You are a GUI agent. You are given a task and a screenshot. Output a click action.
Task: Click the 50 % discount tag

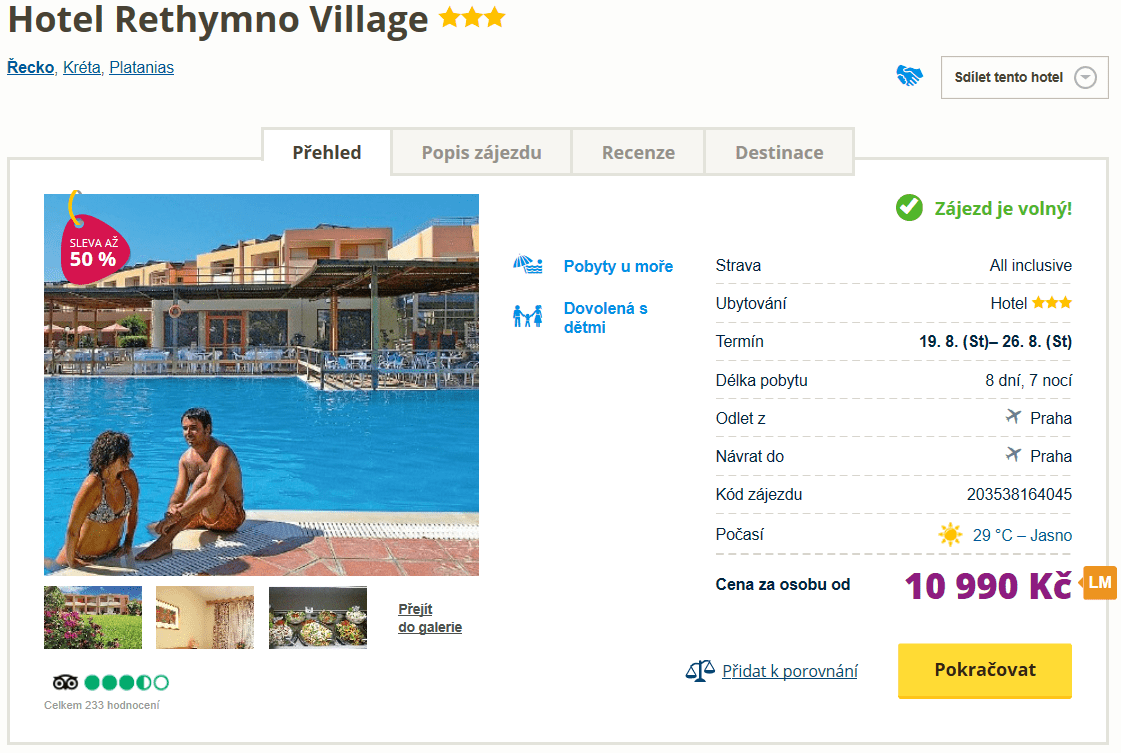tap(92, 249)
